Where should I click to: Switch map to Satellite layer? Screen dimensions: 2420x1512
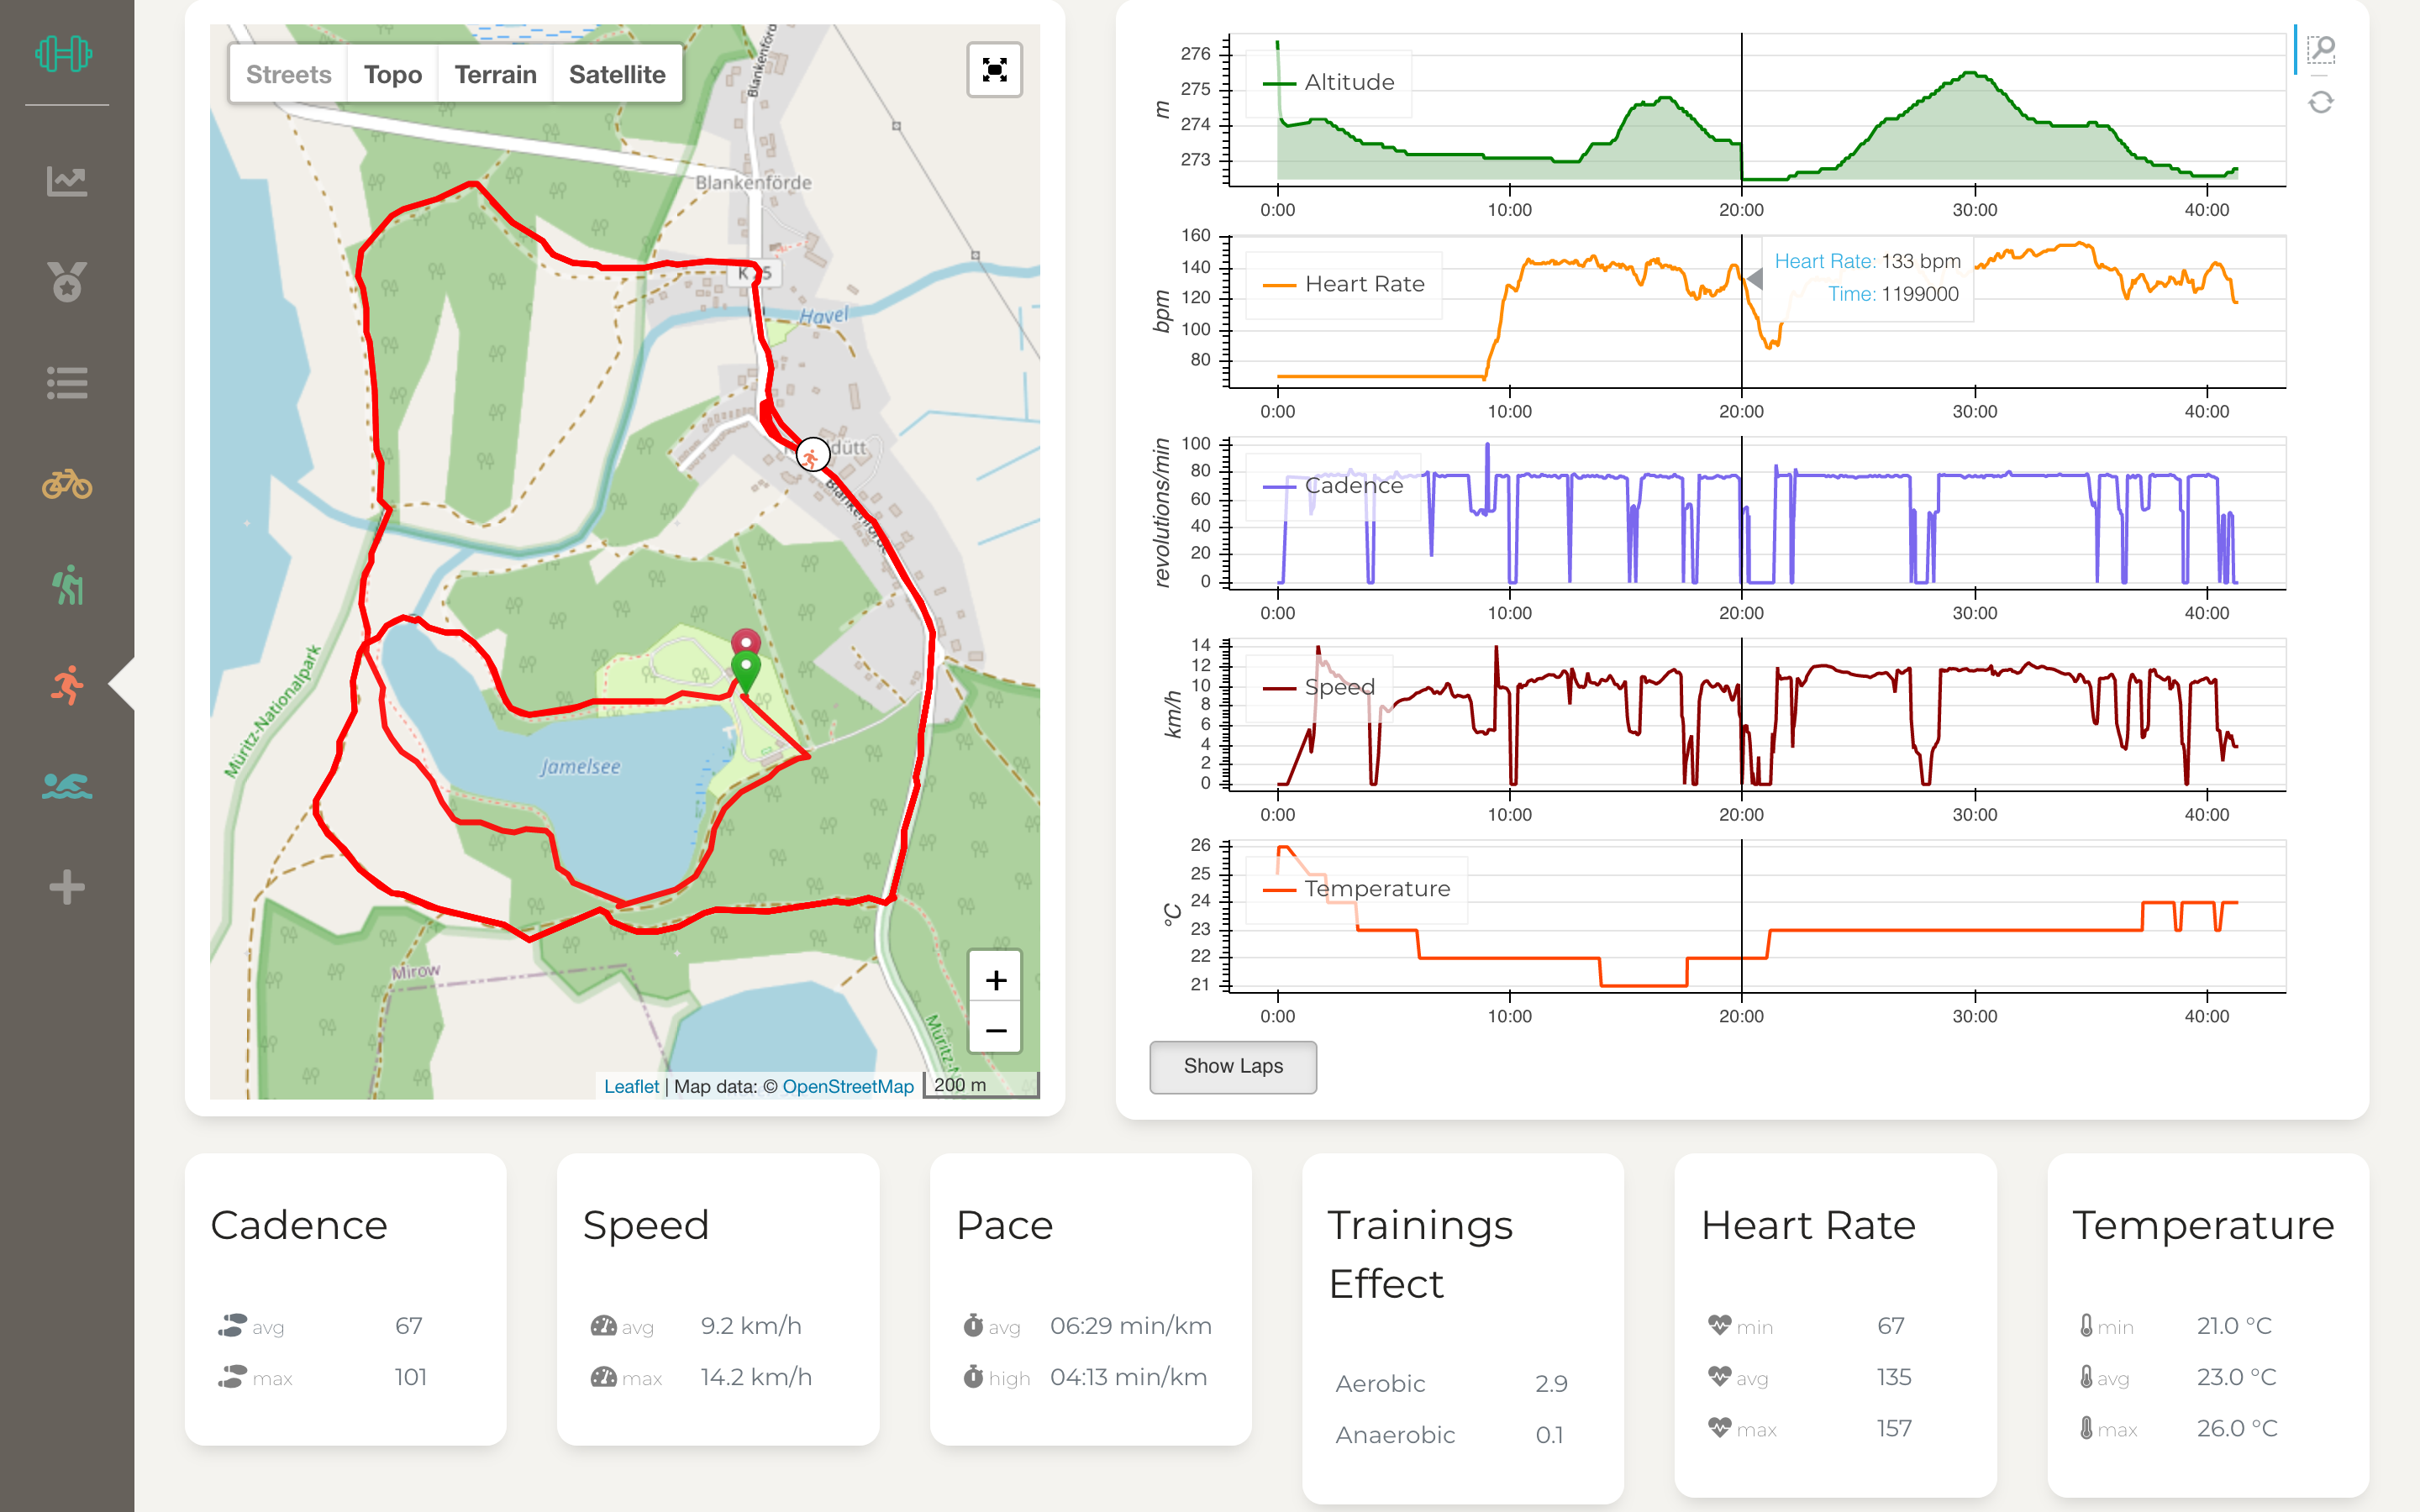coord(617,74)
